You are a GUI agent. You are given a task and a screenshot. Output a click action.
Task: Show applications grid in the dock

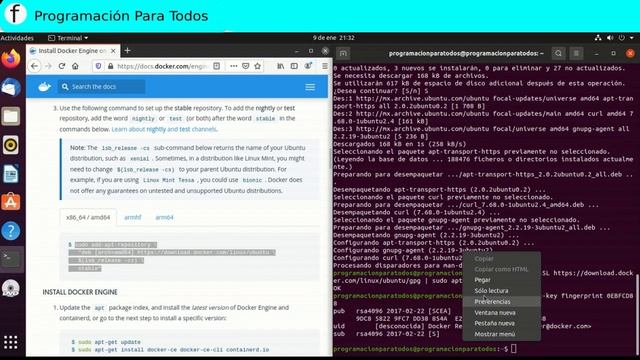[11, 342]
